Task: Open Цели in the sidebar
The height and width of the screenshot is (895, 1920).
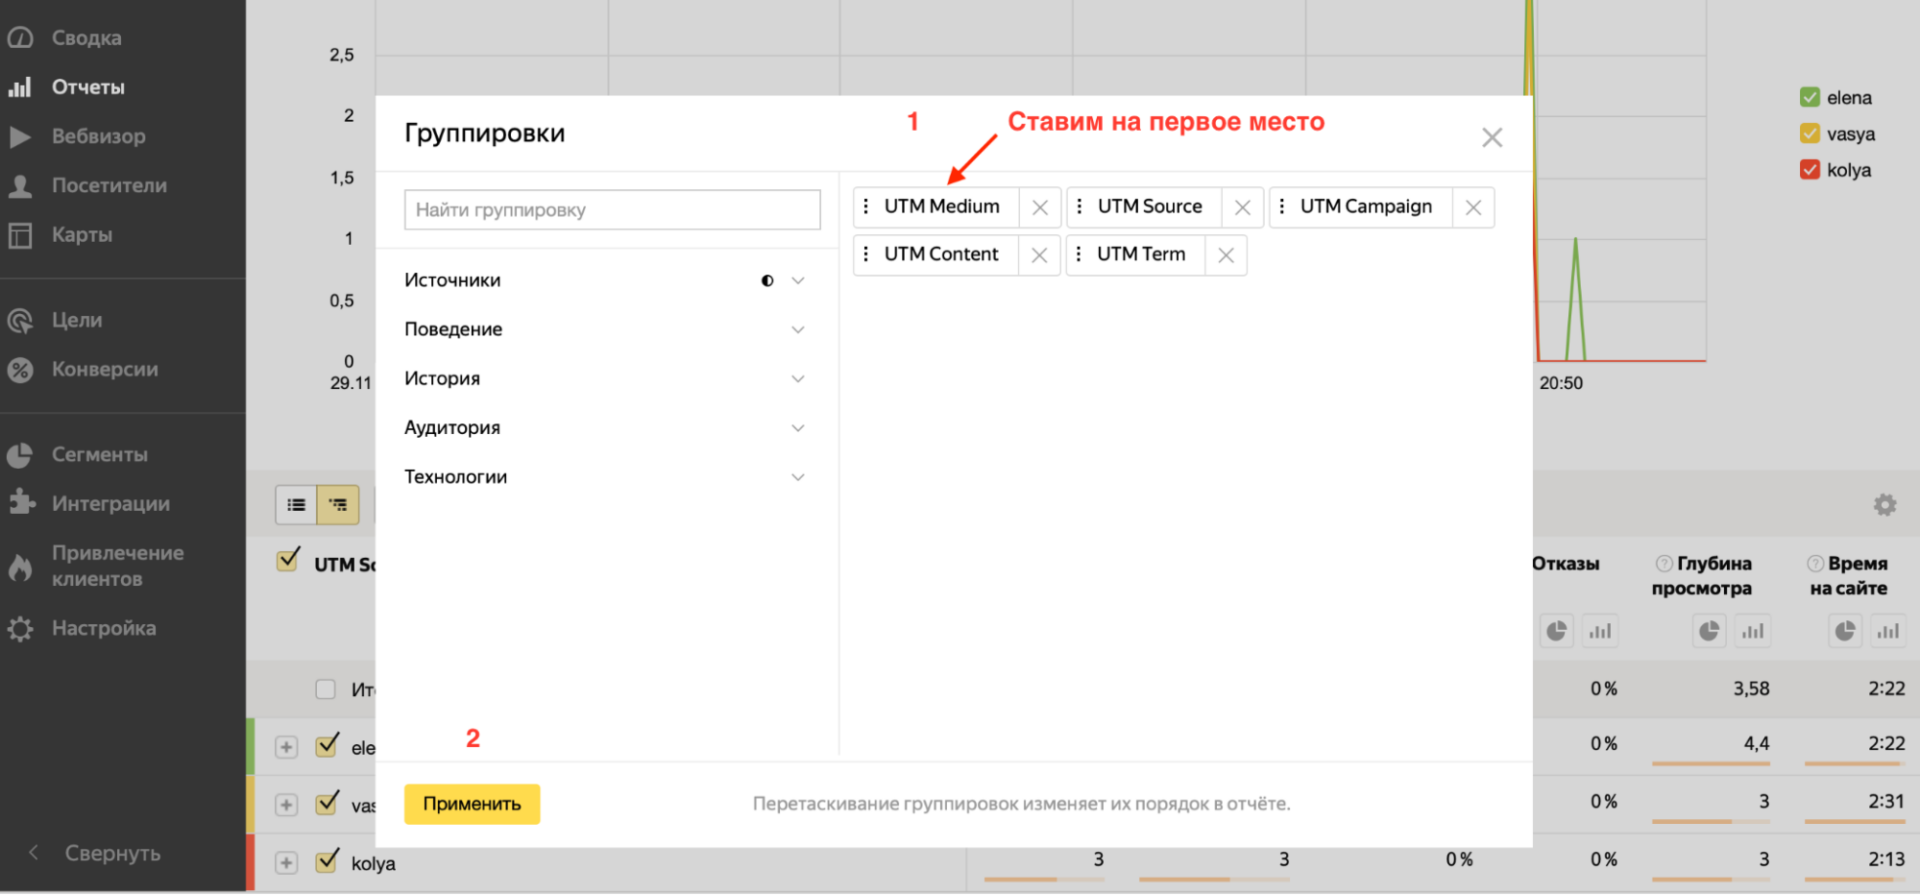Action: click(x=77, y=320)
